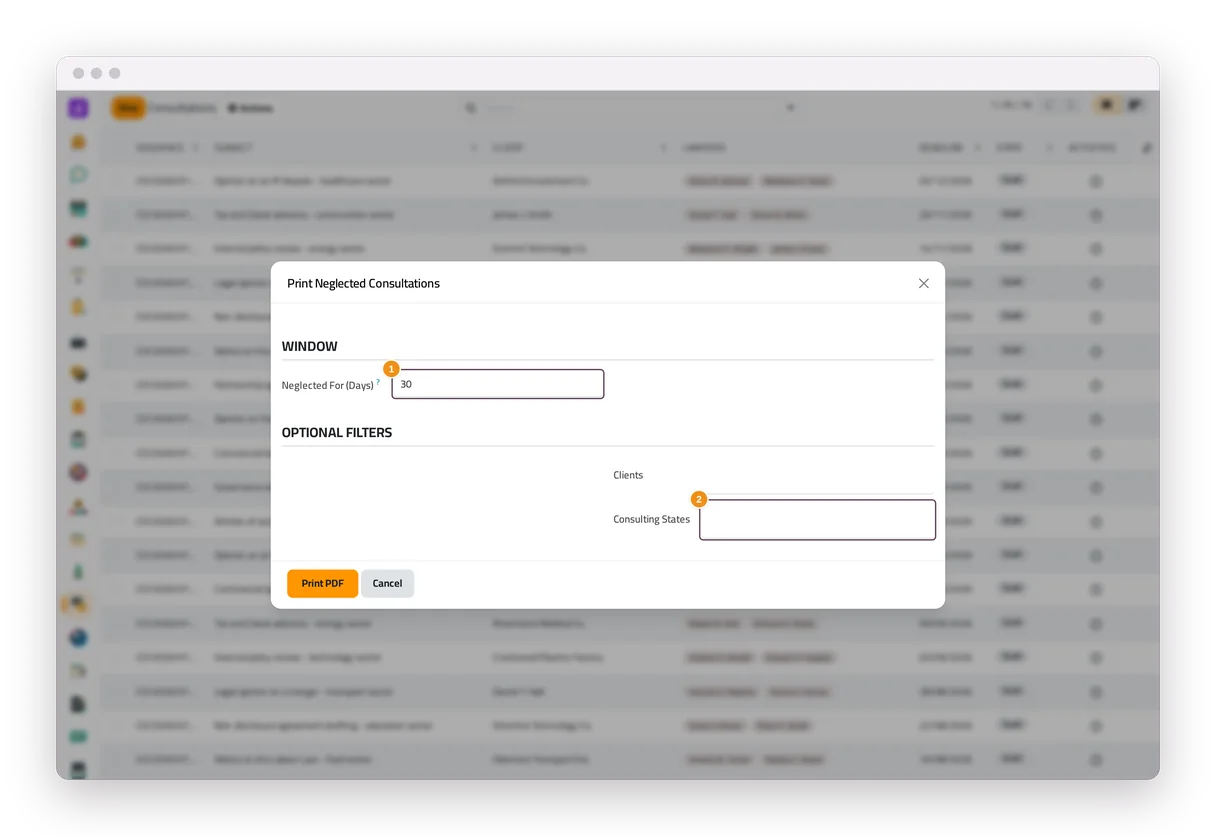Click the Neglected For (Days) input field
The width and height of the screenshot is (1216, 836).
(x=498, y=384)
